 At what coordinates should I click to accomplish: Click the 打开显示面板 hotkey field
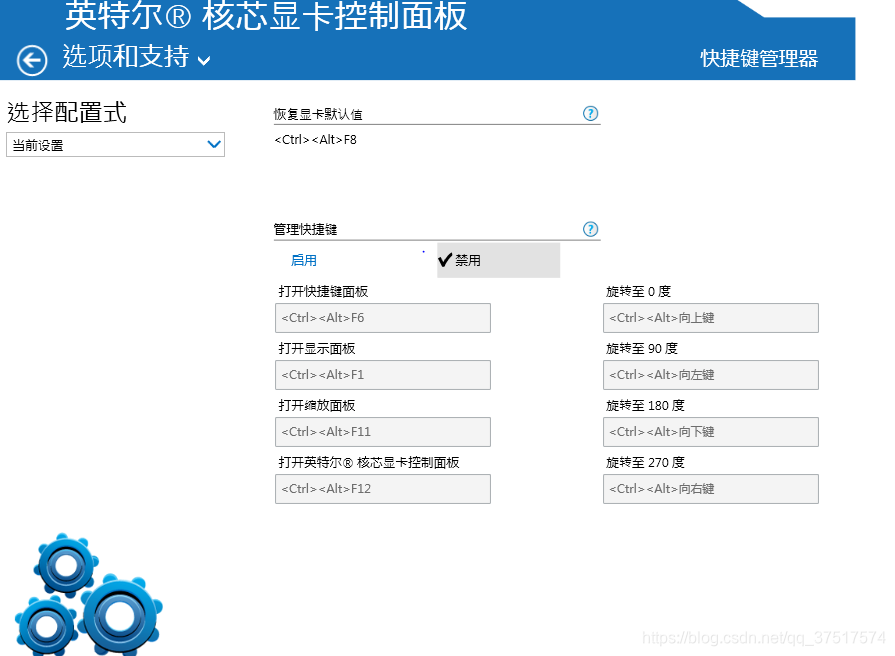click(x=382, y=375)
